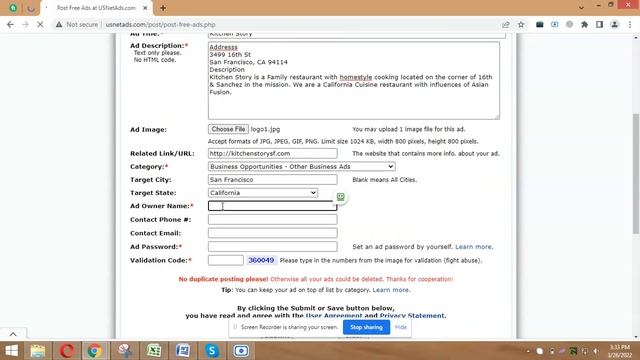Share this page using the share icon
The height and width of the screenshot is (360, 640).
pos(506,24)
